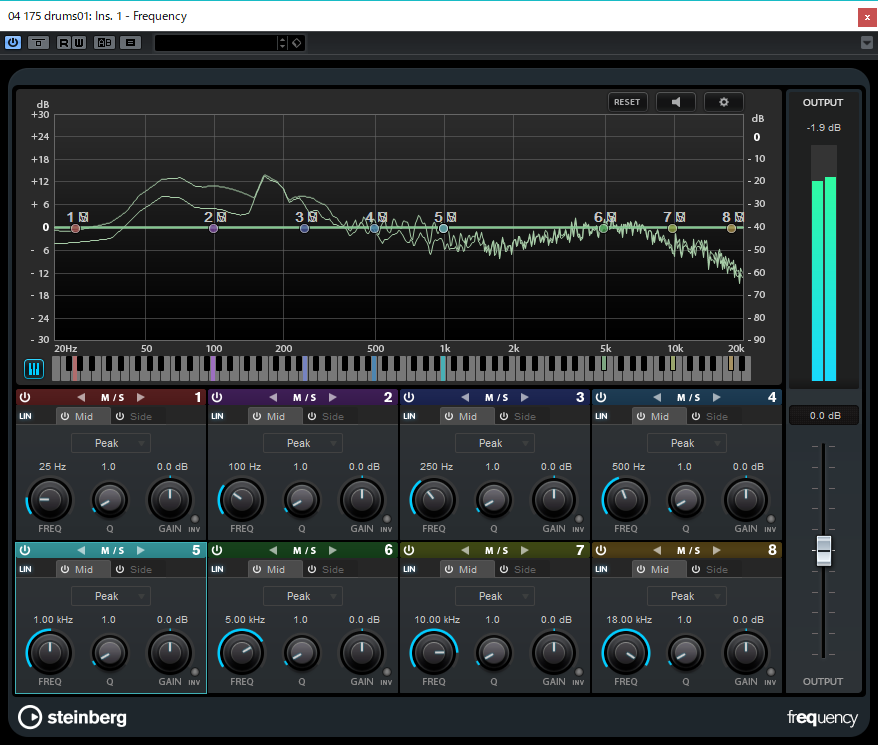Select EQ band 3 node on the curve
The image size is (878, 745).
click(x=304, y=228)
